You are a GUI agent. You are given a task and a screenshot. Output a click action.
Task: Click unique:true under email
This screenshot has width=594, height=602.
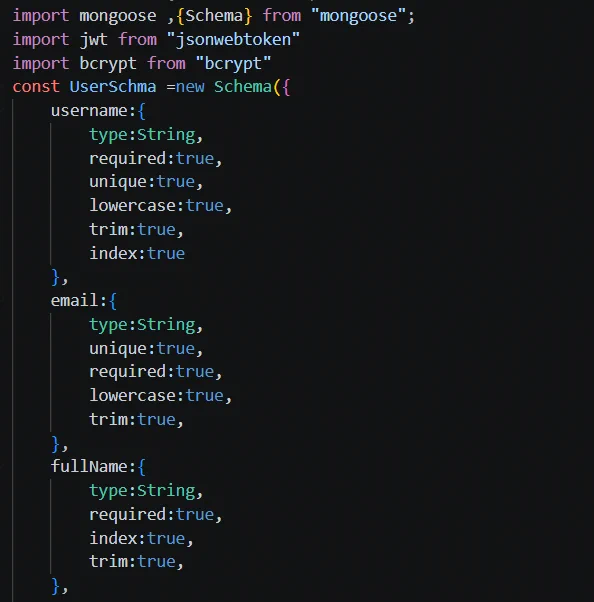point(142,349)
